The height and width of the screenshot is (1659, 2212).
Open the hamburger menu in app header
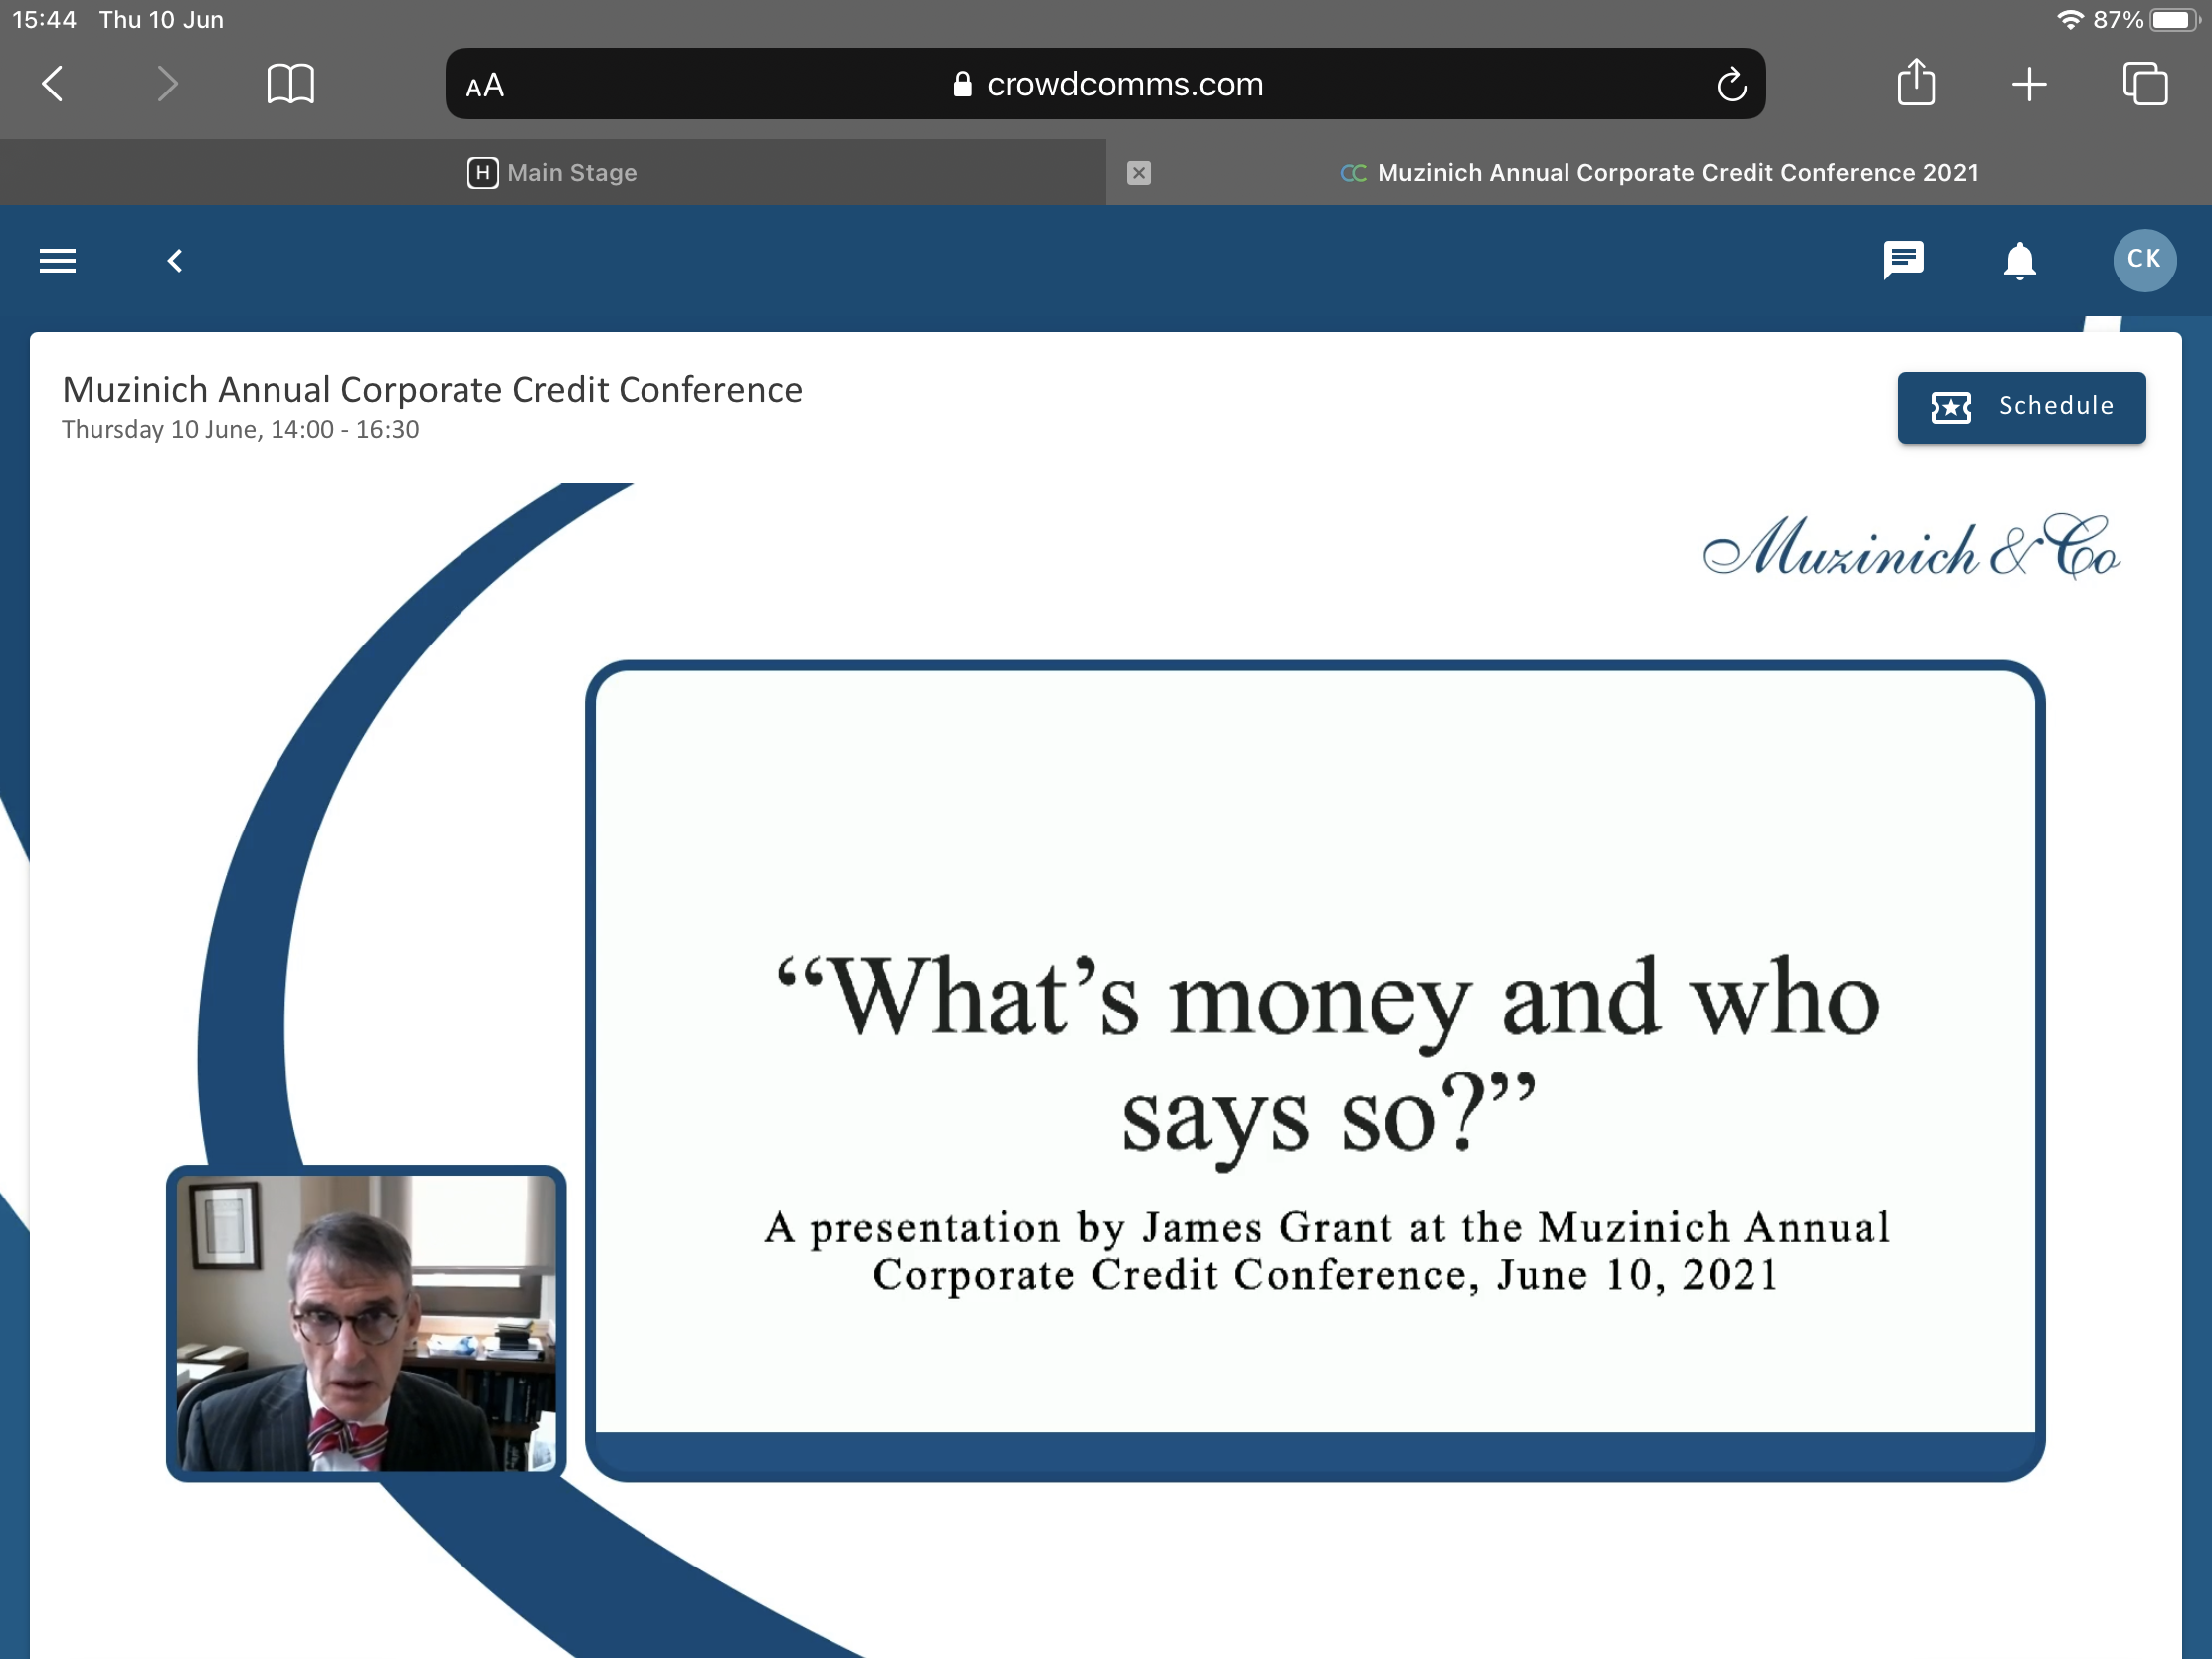pos(58,261)
